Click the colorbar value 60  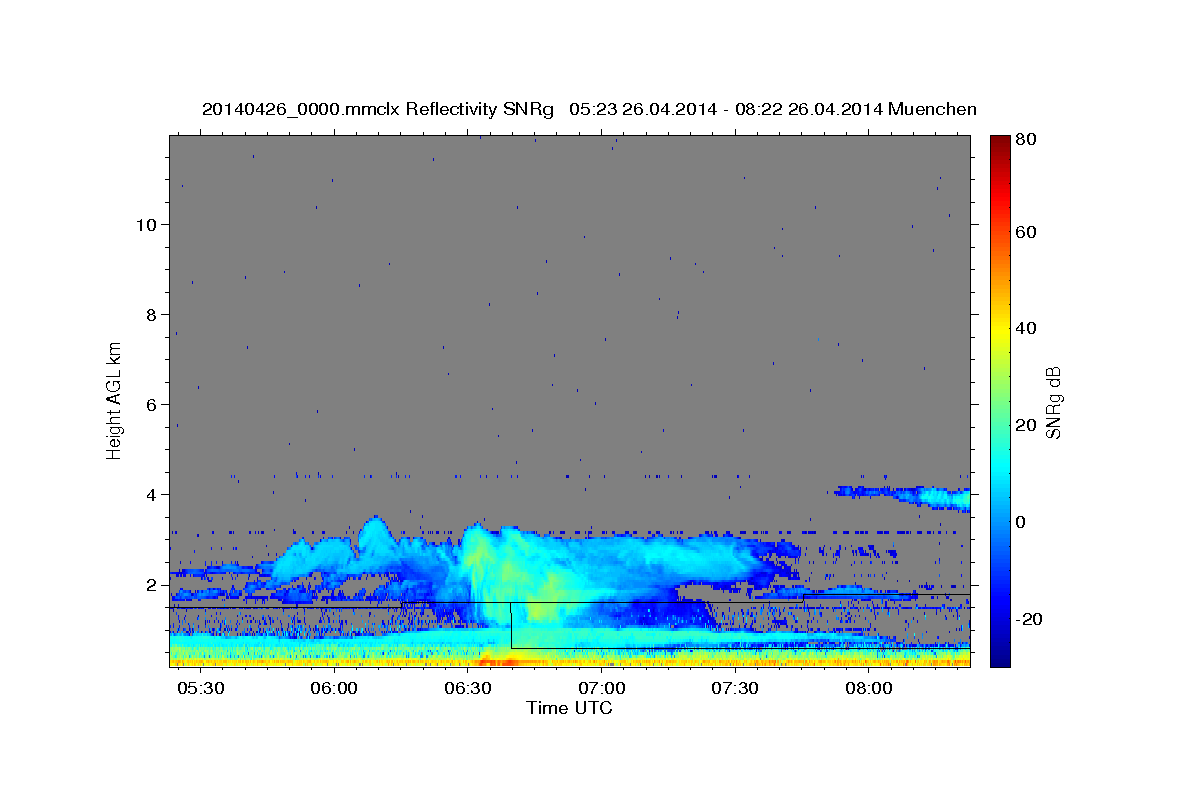(x=1025, y=232)
